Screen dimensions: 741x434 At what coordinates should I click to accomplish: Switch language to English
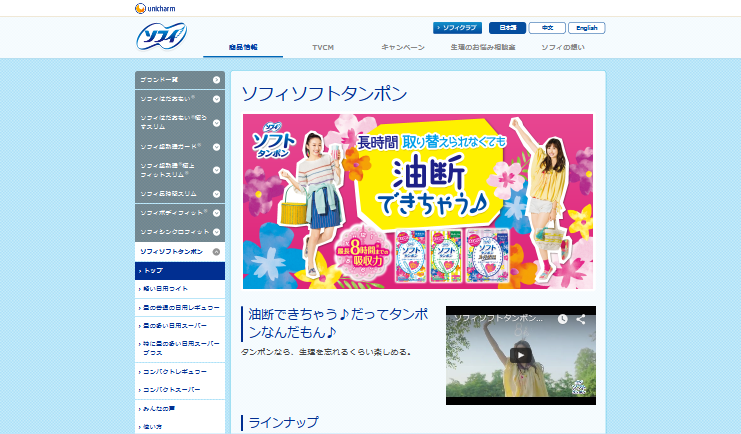[586, 28]
